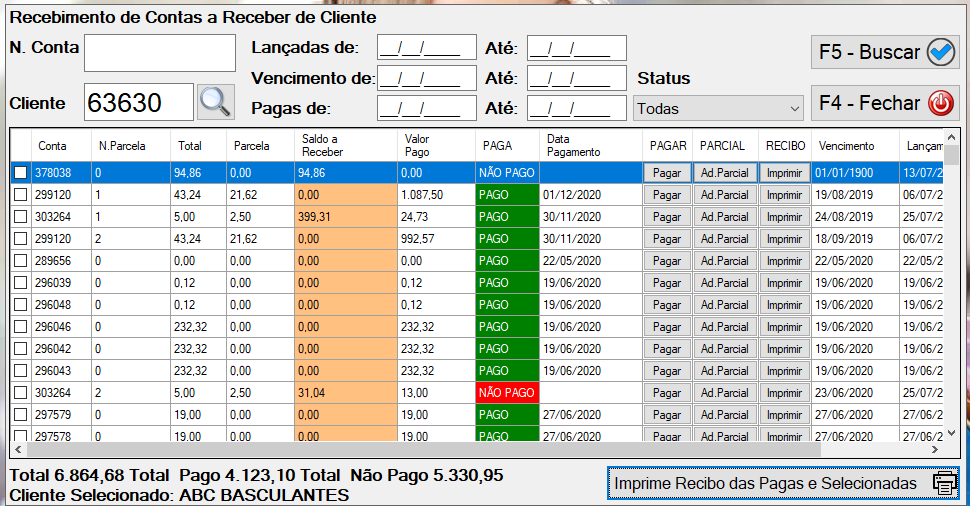Click the Cliente field containing 63630

click(139, 102)
